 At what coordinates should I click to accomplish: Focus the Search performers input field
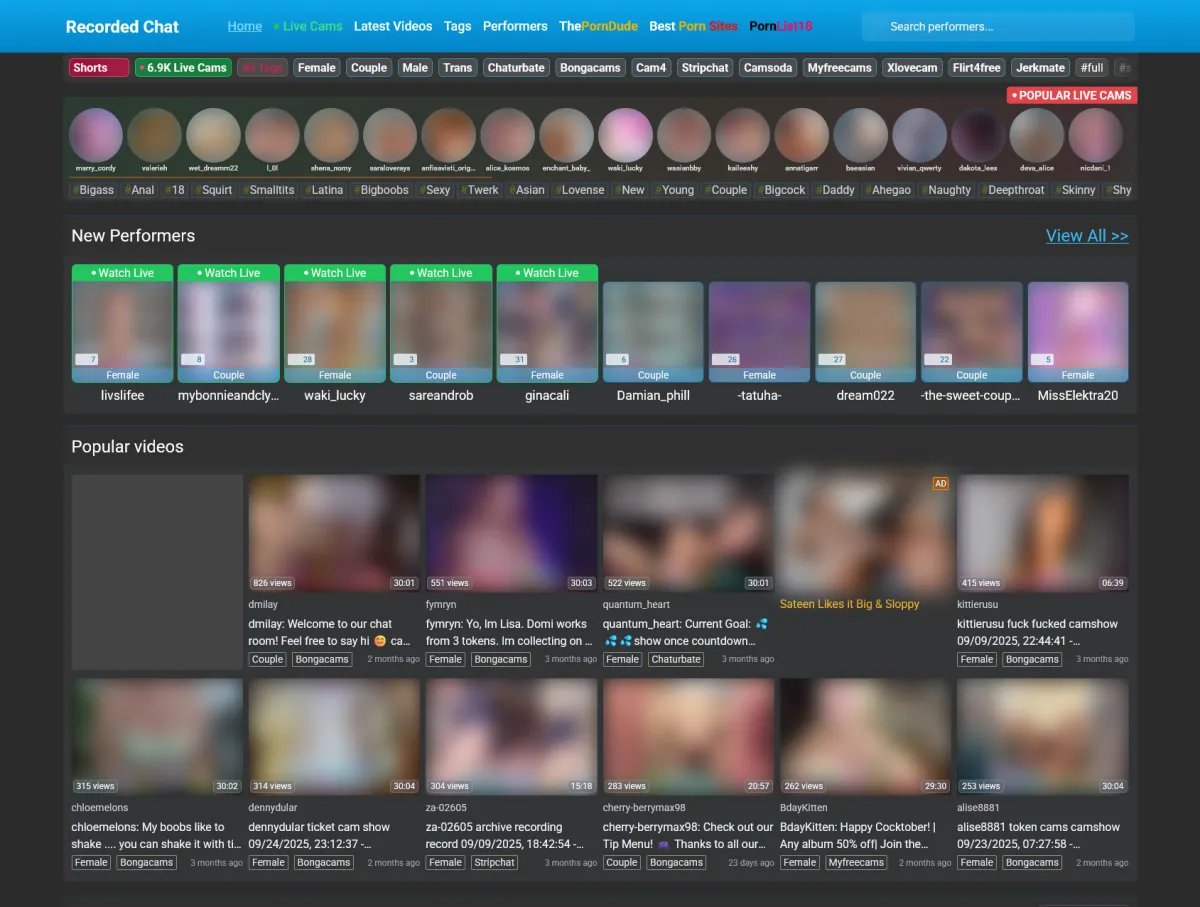1000,27
